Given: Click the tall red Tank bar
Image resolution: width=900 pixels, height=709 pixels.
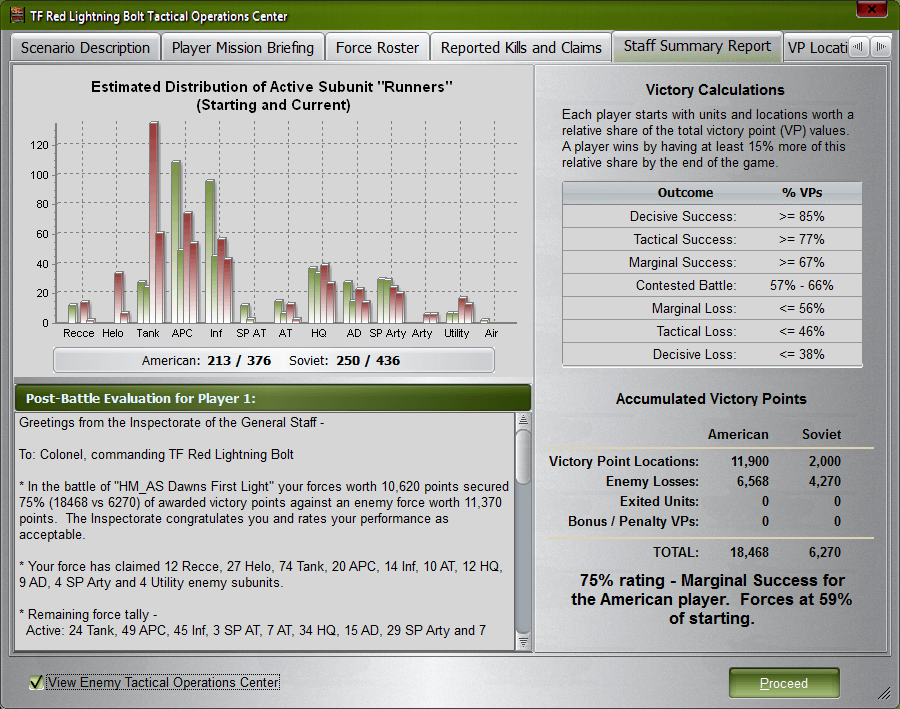Looking at the screenshot, I should (154, 222).
